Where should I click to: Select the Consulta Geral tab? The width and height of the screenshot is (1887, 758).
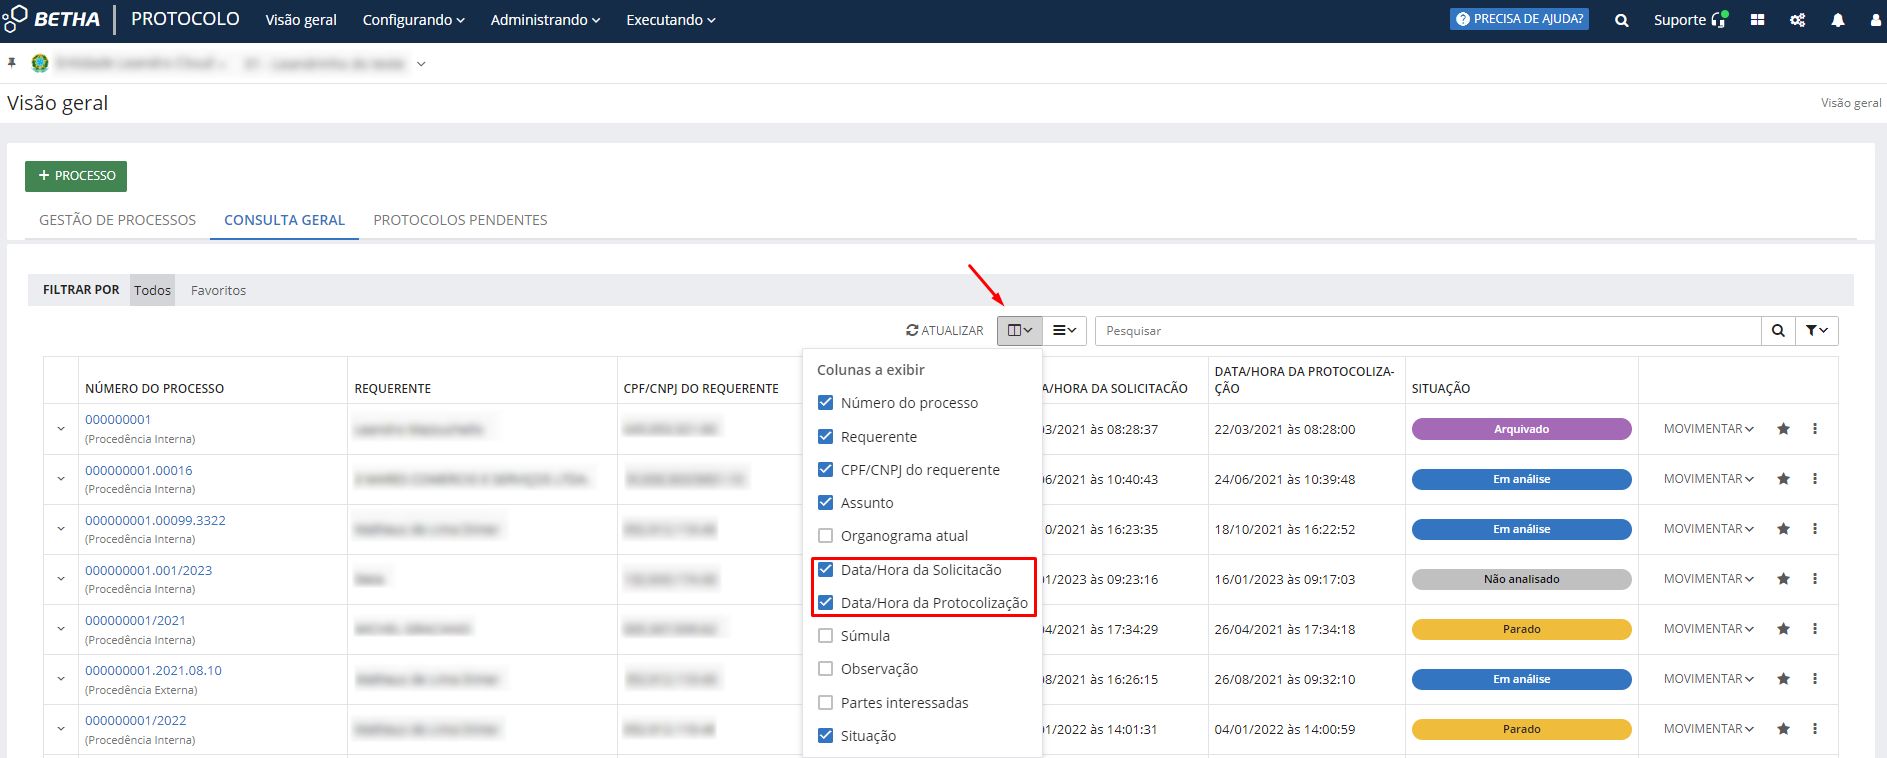coord(284,220)
